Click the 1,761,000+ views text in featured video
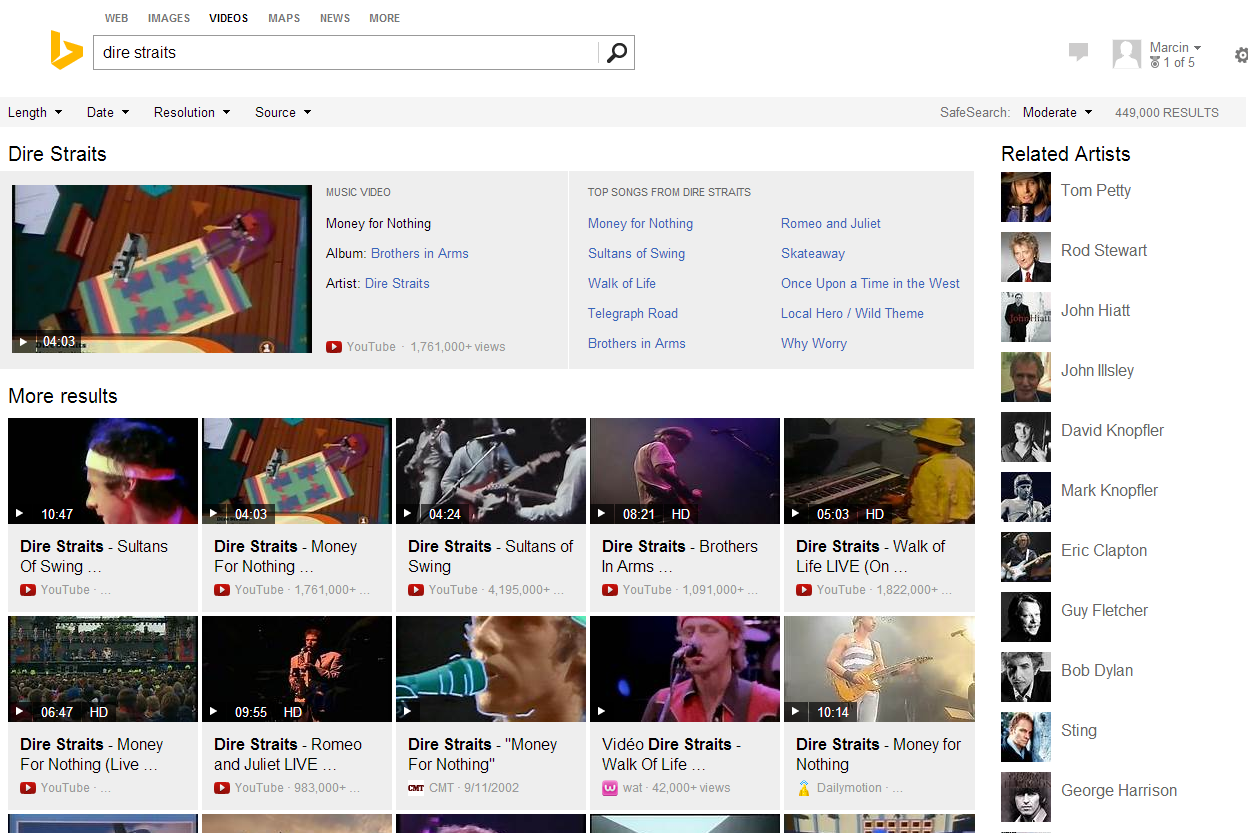The height and width of the screenshot is (833, 1248). pos(458,347)
